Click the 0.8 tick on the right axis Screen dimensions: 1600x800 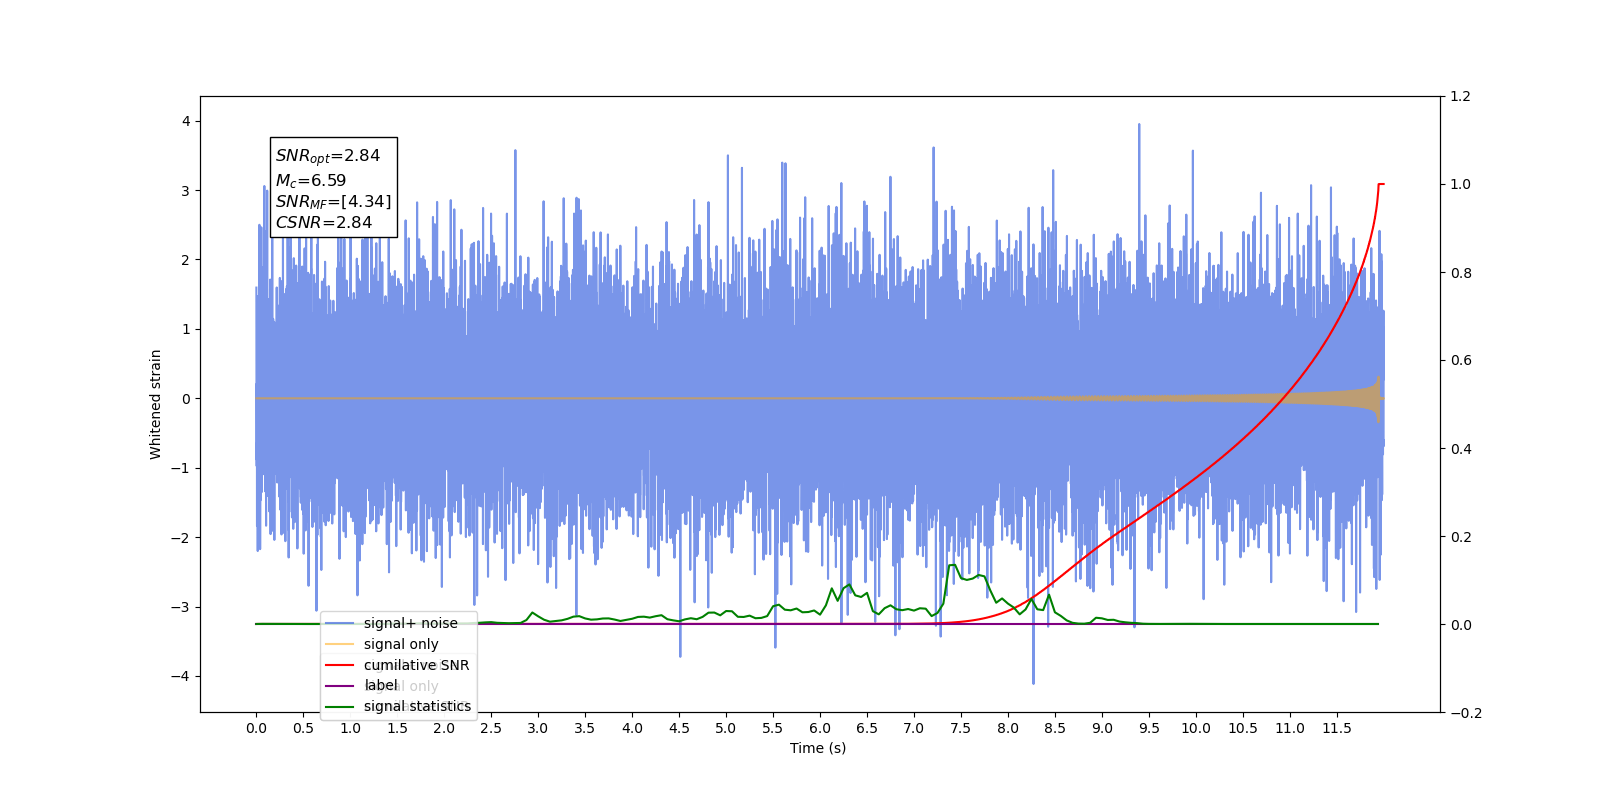(1461, 273)
